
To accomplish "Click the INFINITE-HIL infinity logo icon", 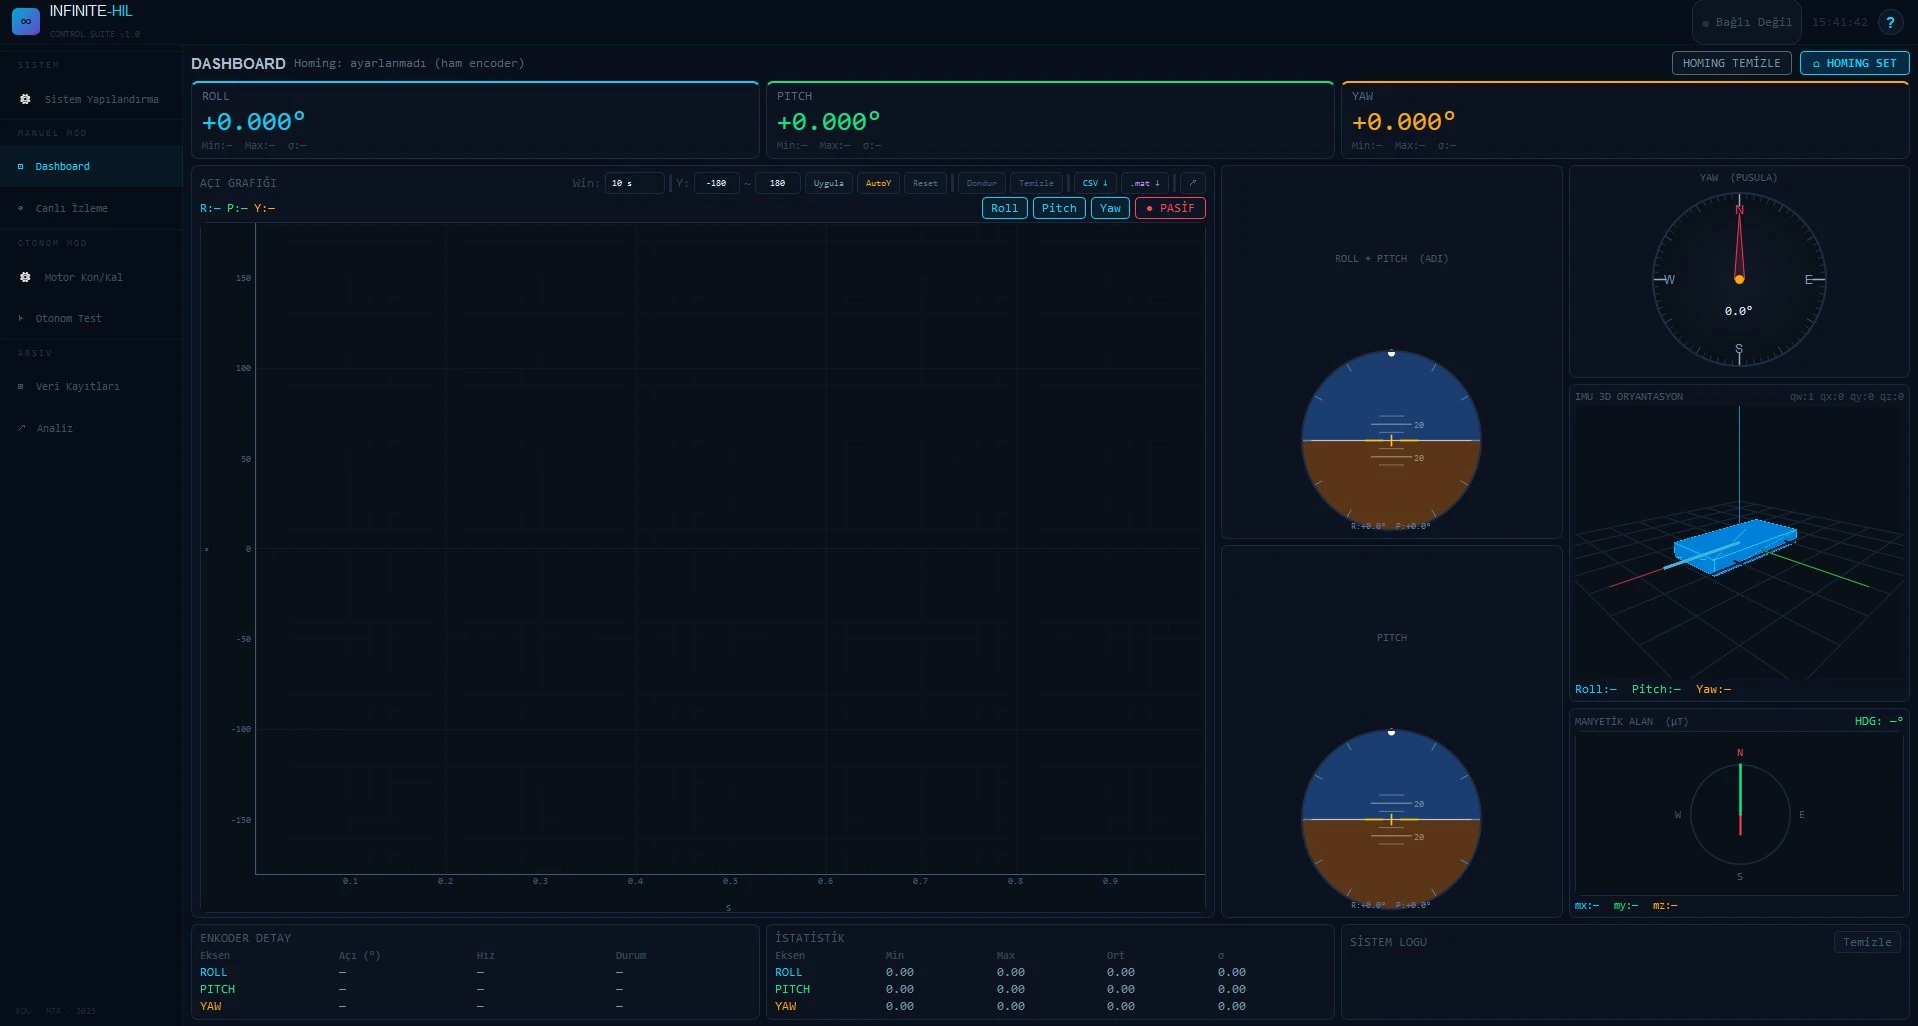I will click(x=26, y=21).
